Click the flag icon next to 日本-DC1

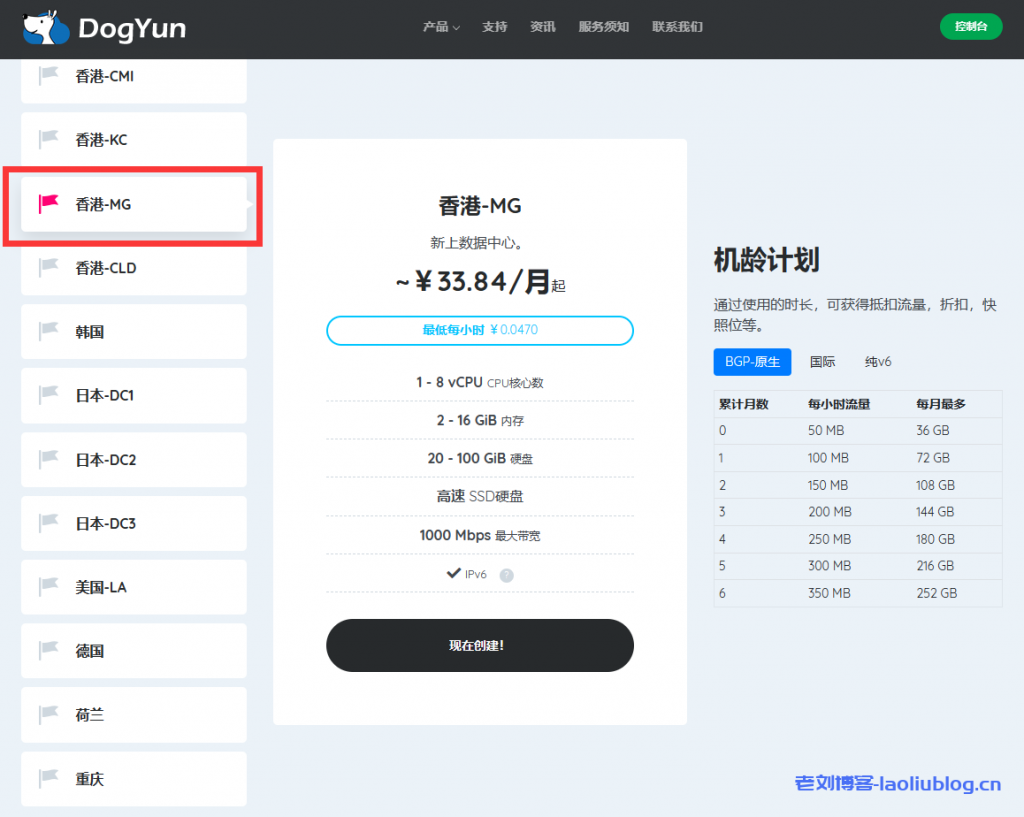48,395
